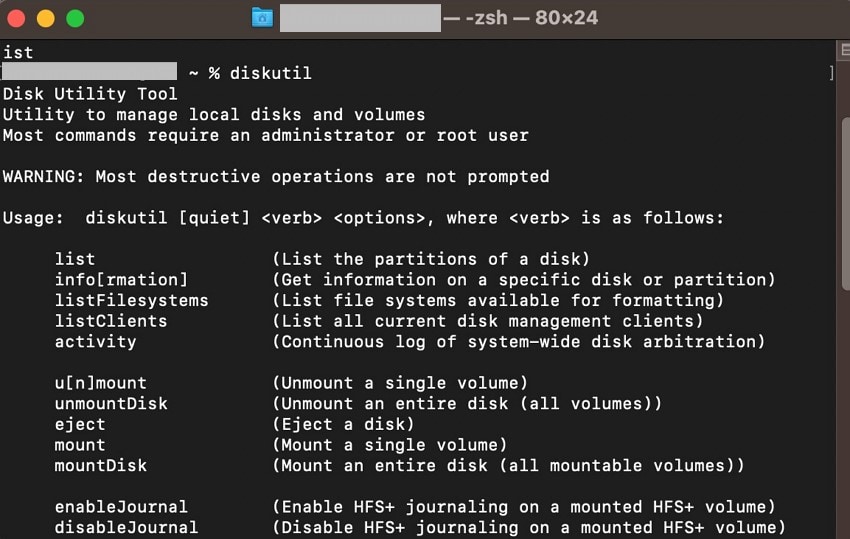
Task: Click the "u[n]mount" verb entry
Action: point(100,383)
